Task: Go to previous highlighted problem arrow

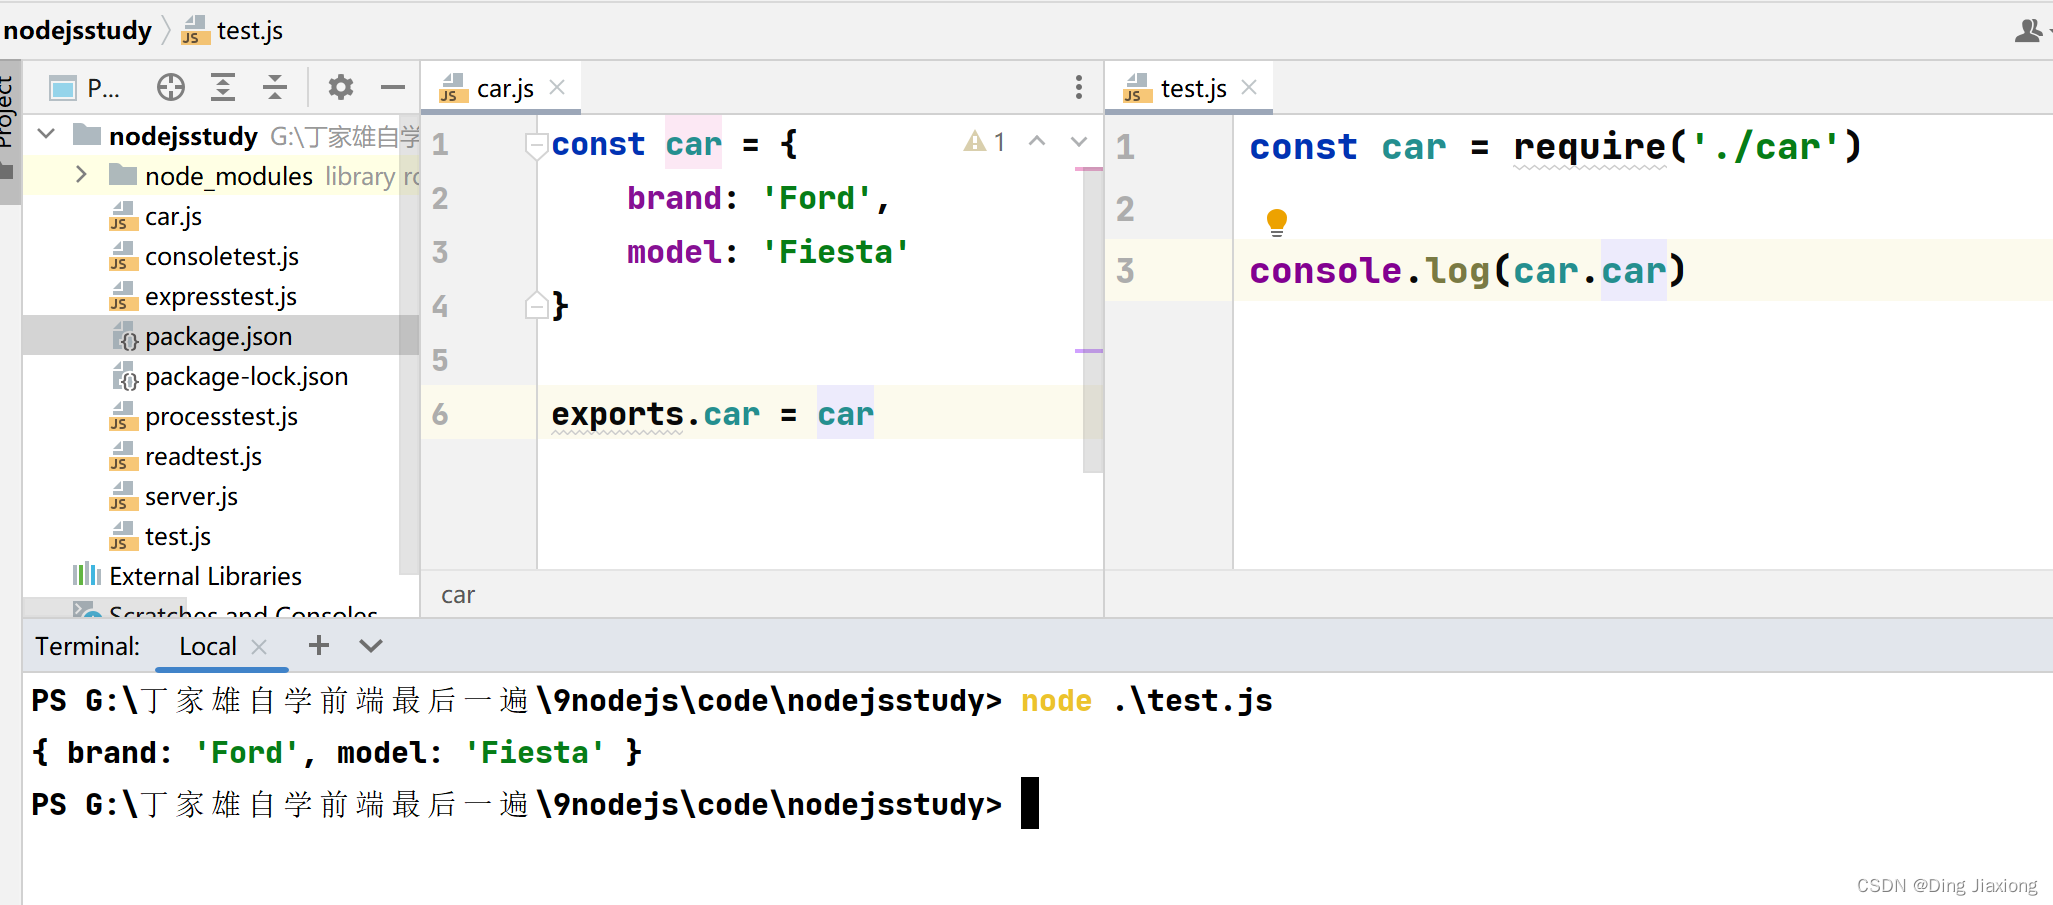Action: pyautogui.click(x=1038, y=142)
